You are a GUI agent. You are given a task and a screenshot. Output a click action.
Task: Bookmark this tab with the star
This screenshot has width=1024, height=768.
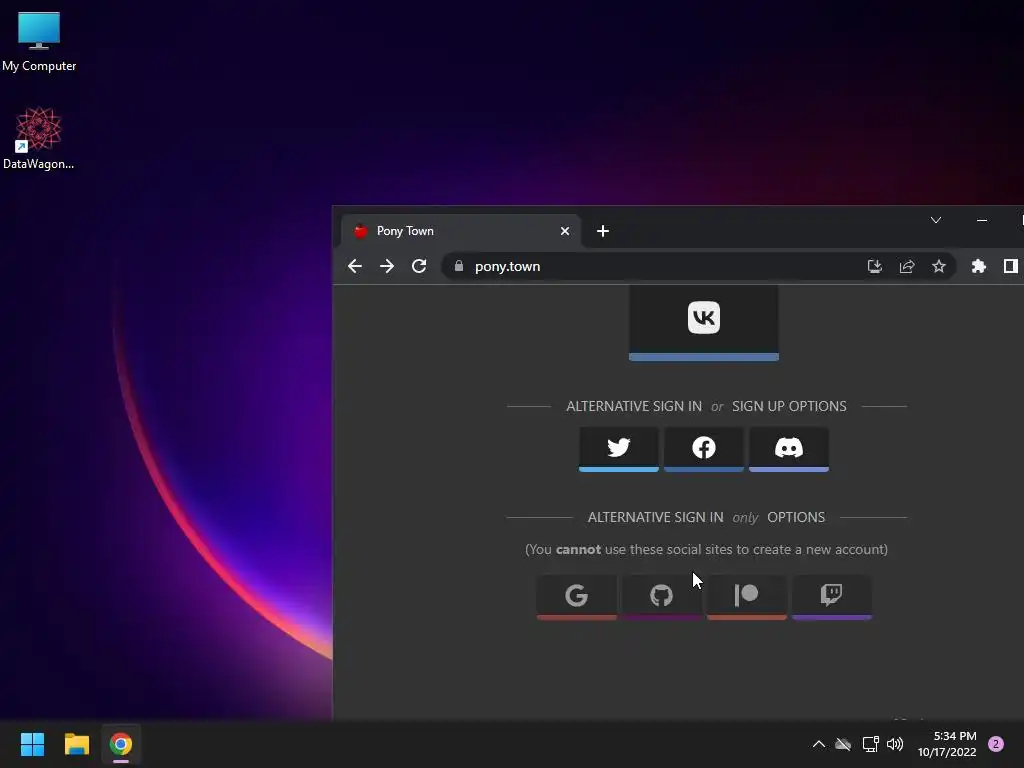[x=938, y=266]
